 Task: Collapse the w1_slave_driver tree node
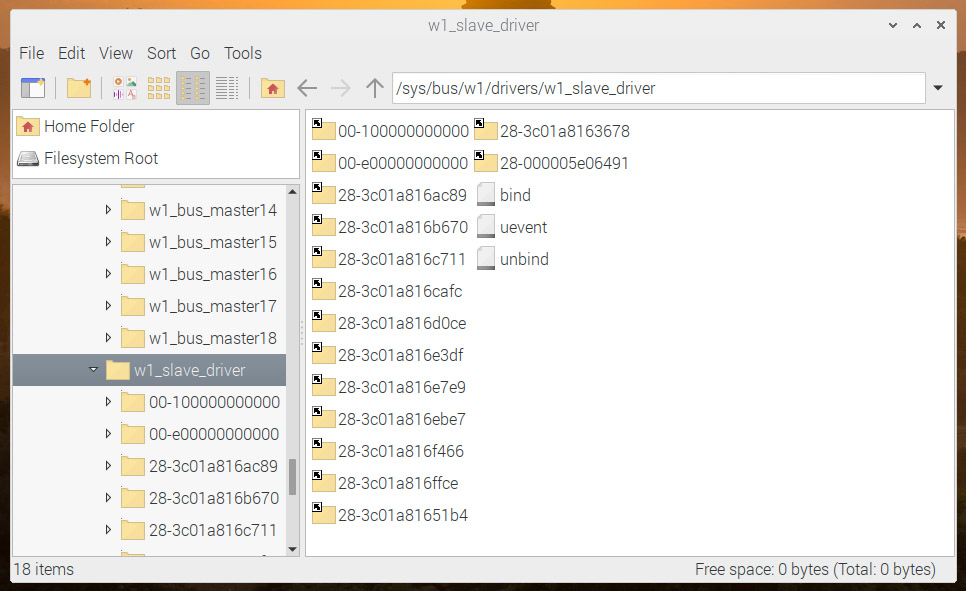(x=93, y=370)
